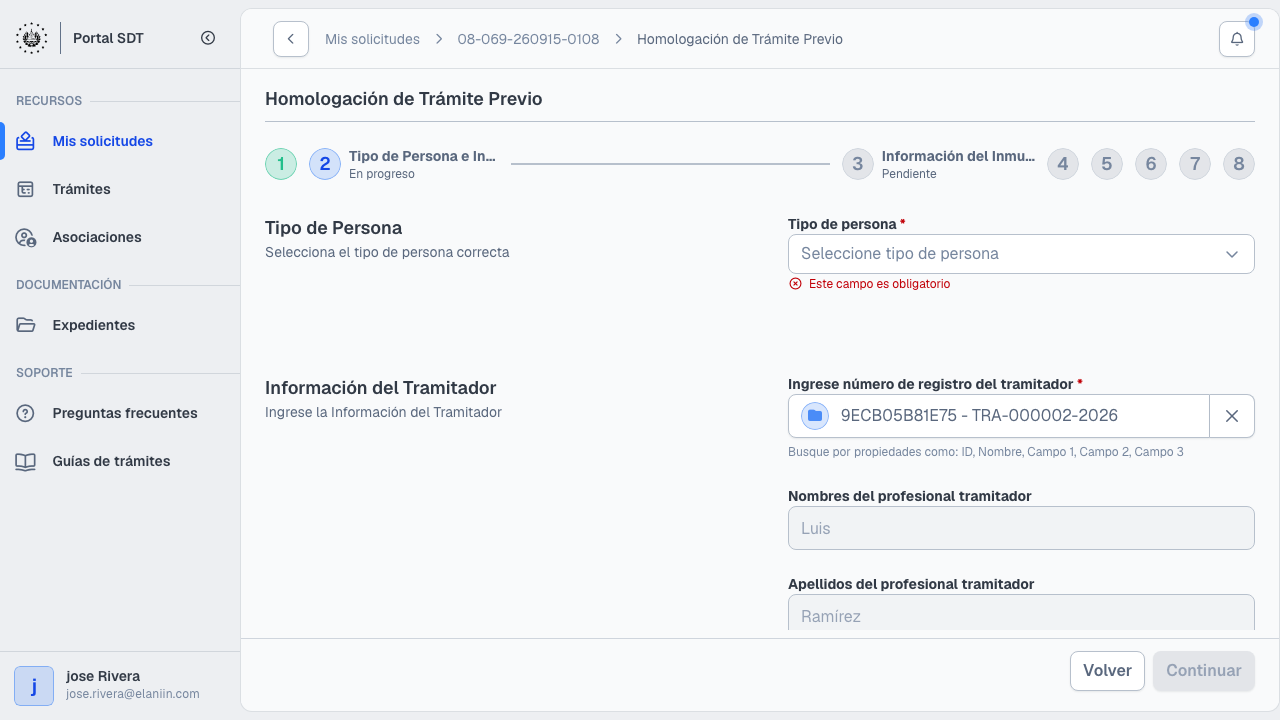Select step 2 Tipo de Persona
Screen dimensions: 1280x720
pyautogui.click(x=325, y=164)
